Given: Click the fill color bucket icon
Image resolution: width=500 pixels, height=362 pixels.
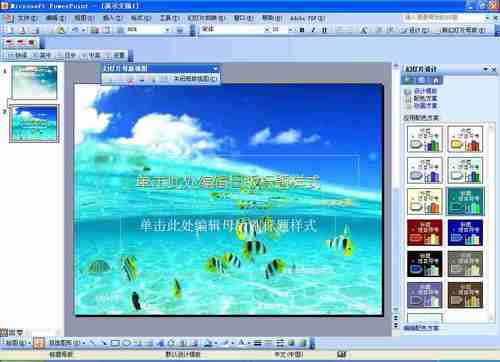Looking at the screenshot, I should [209, 343].
